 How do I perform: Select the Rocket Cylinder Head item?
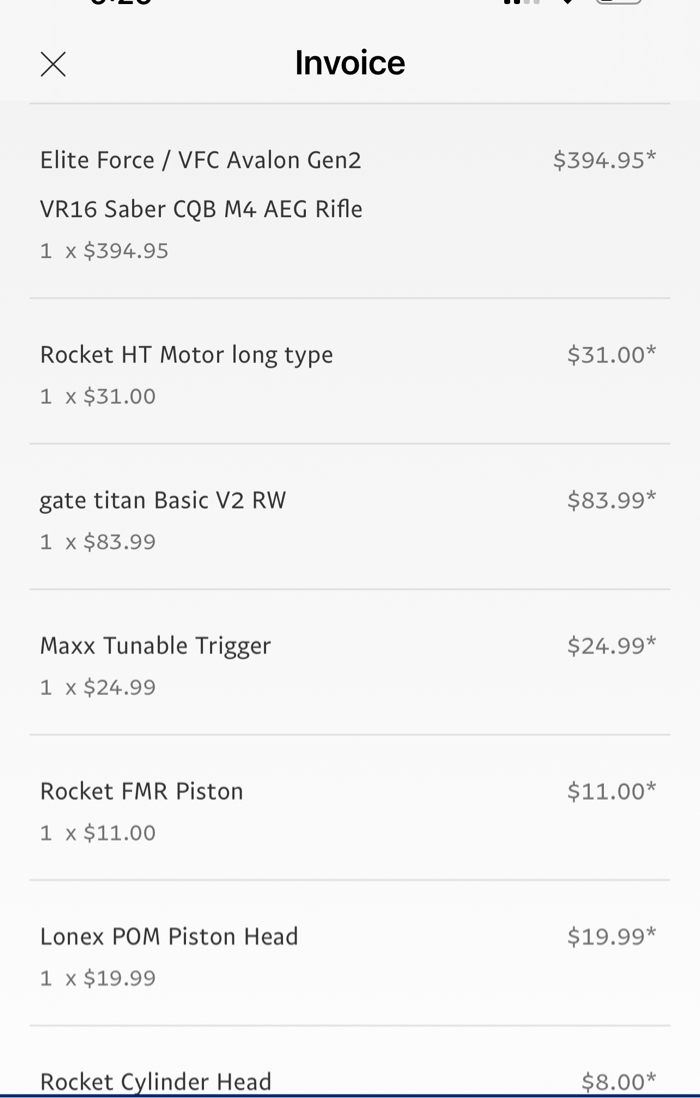click(x=155, y=1081)
